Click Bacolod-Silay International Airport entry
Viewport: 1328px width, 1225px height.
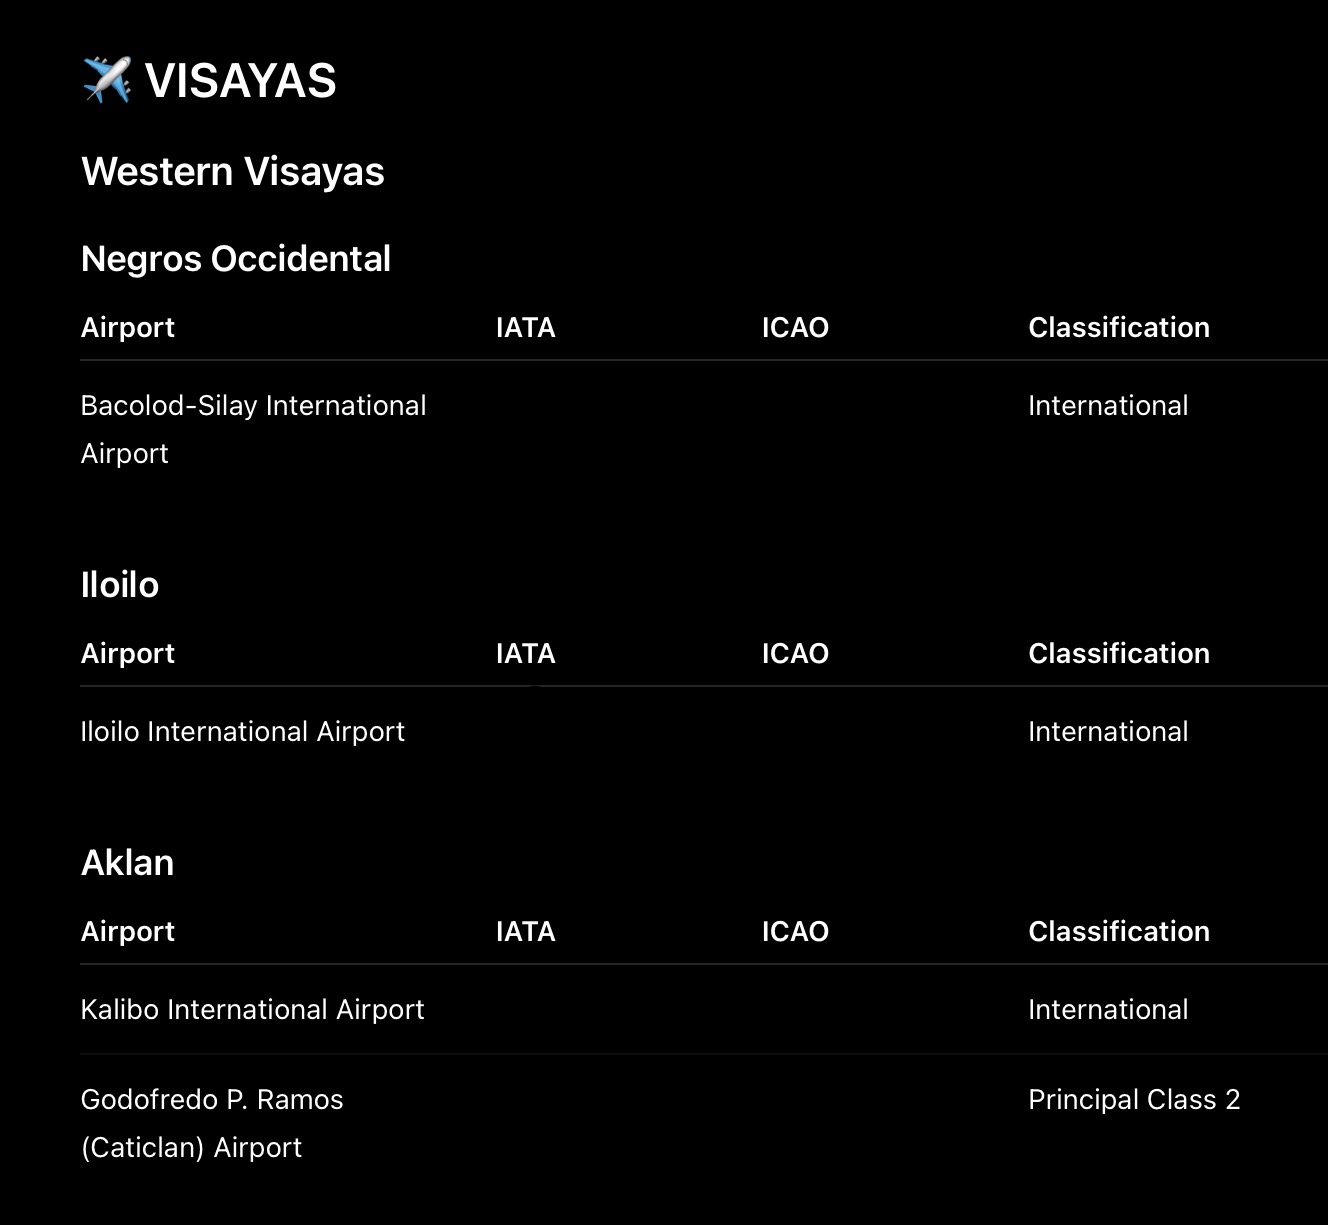[x=253, y=429]
